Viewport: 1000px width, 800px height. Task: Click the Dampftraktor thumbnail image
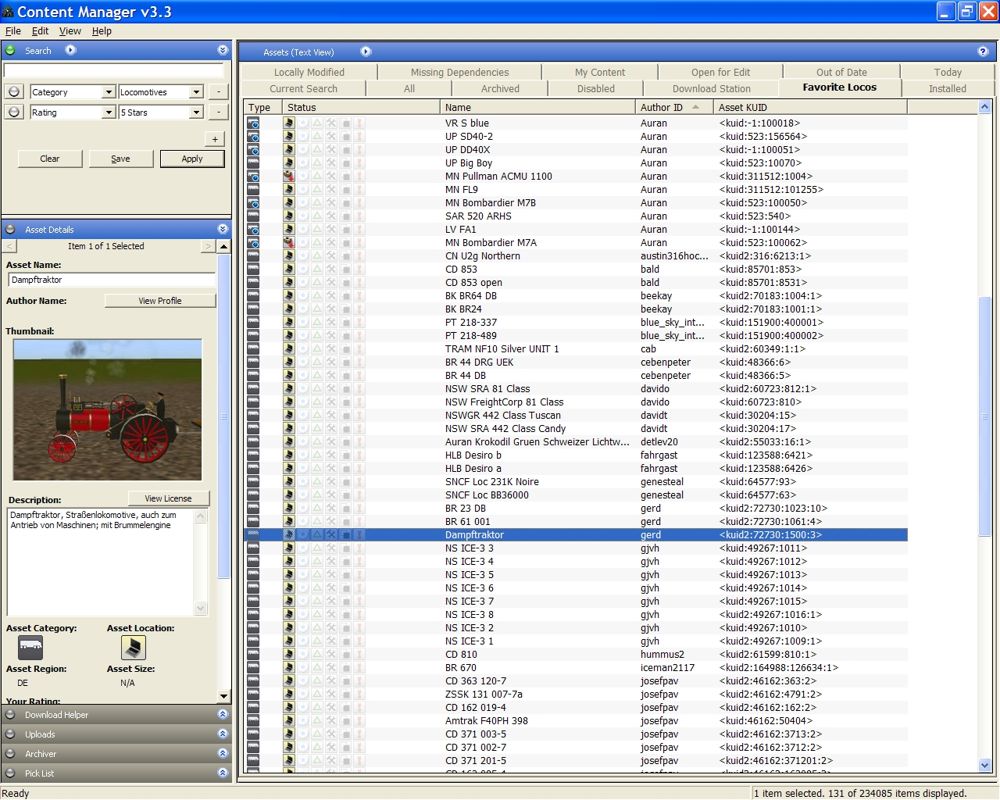tap(108, 410)
